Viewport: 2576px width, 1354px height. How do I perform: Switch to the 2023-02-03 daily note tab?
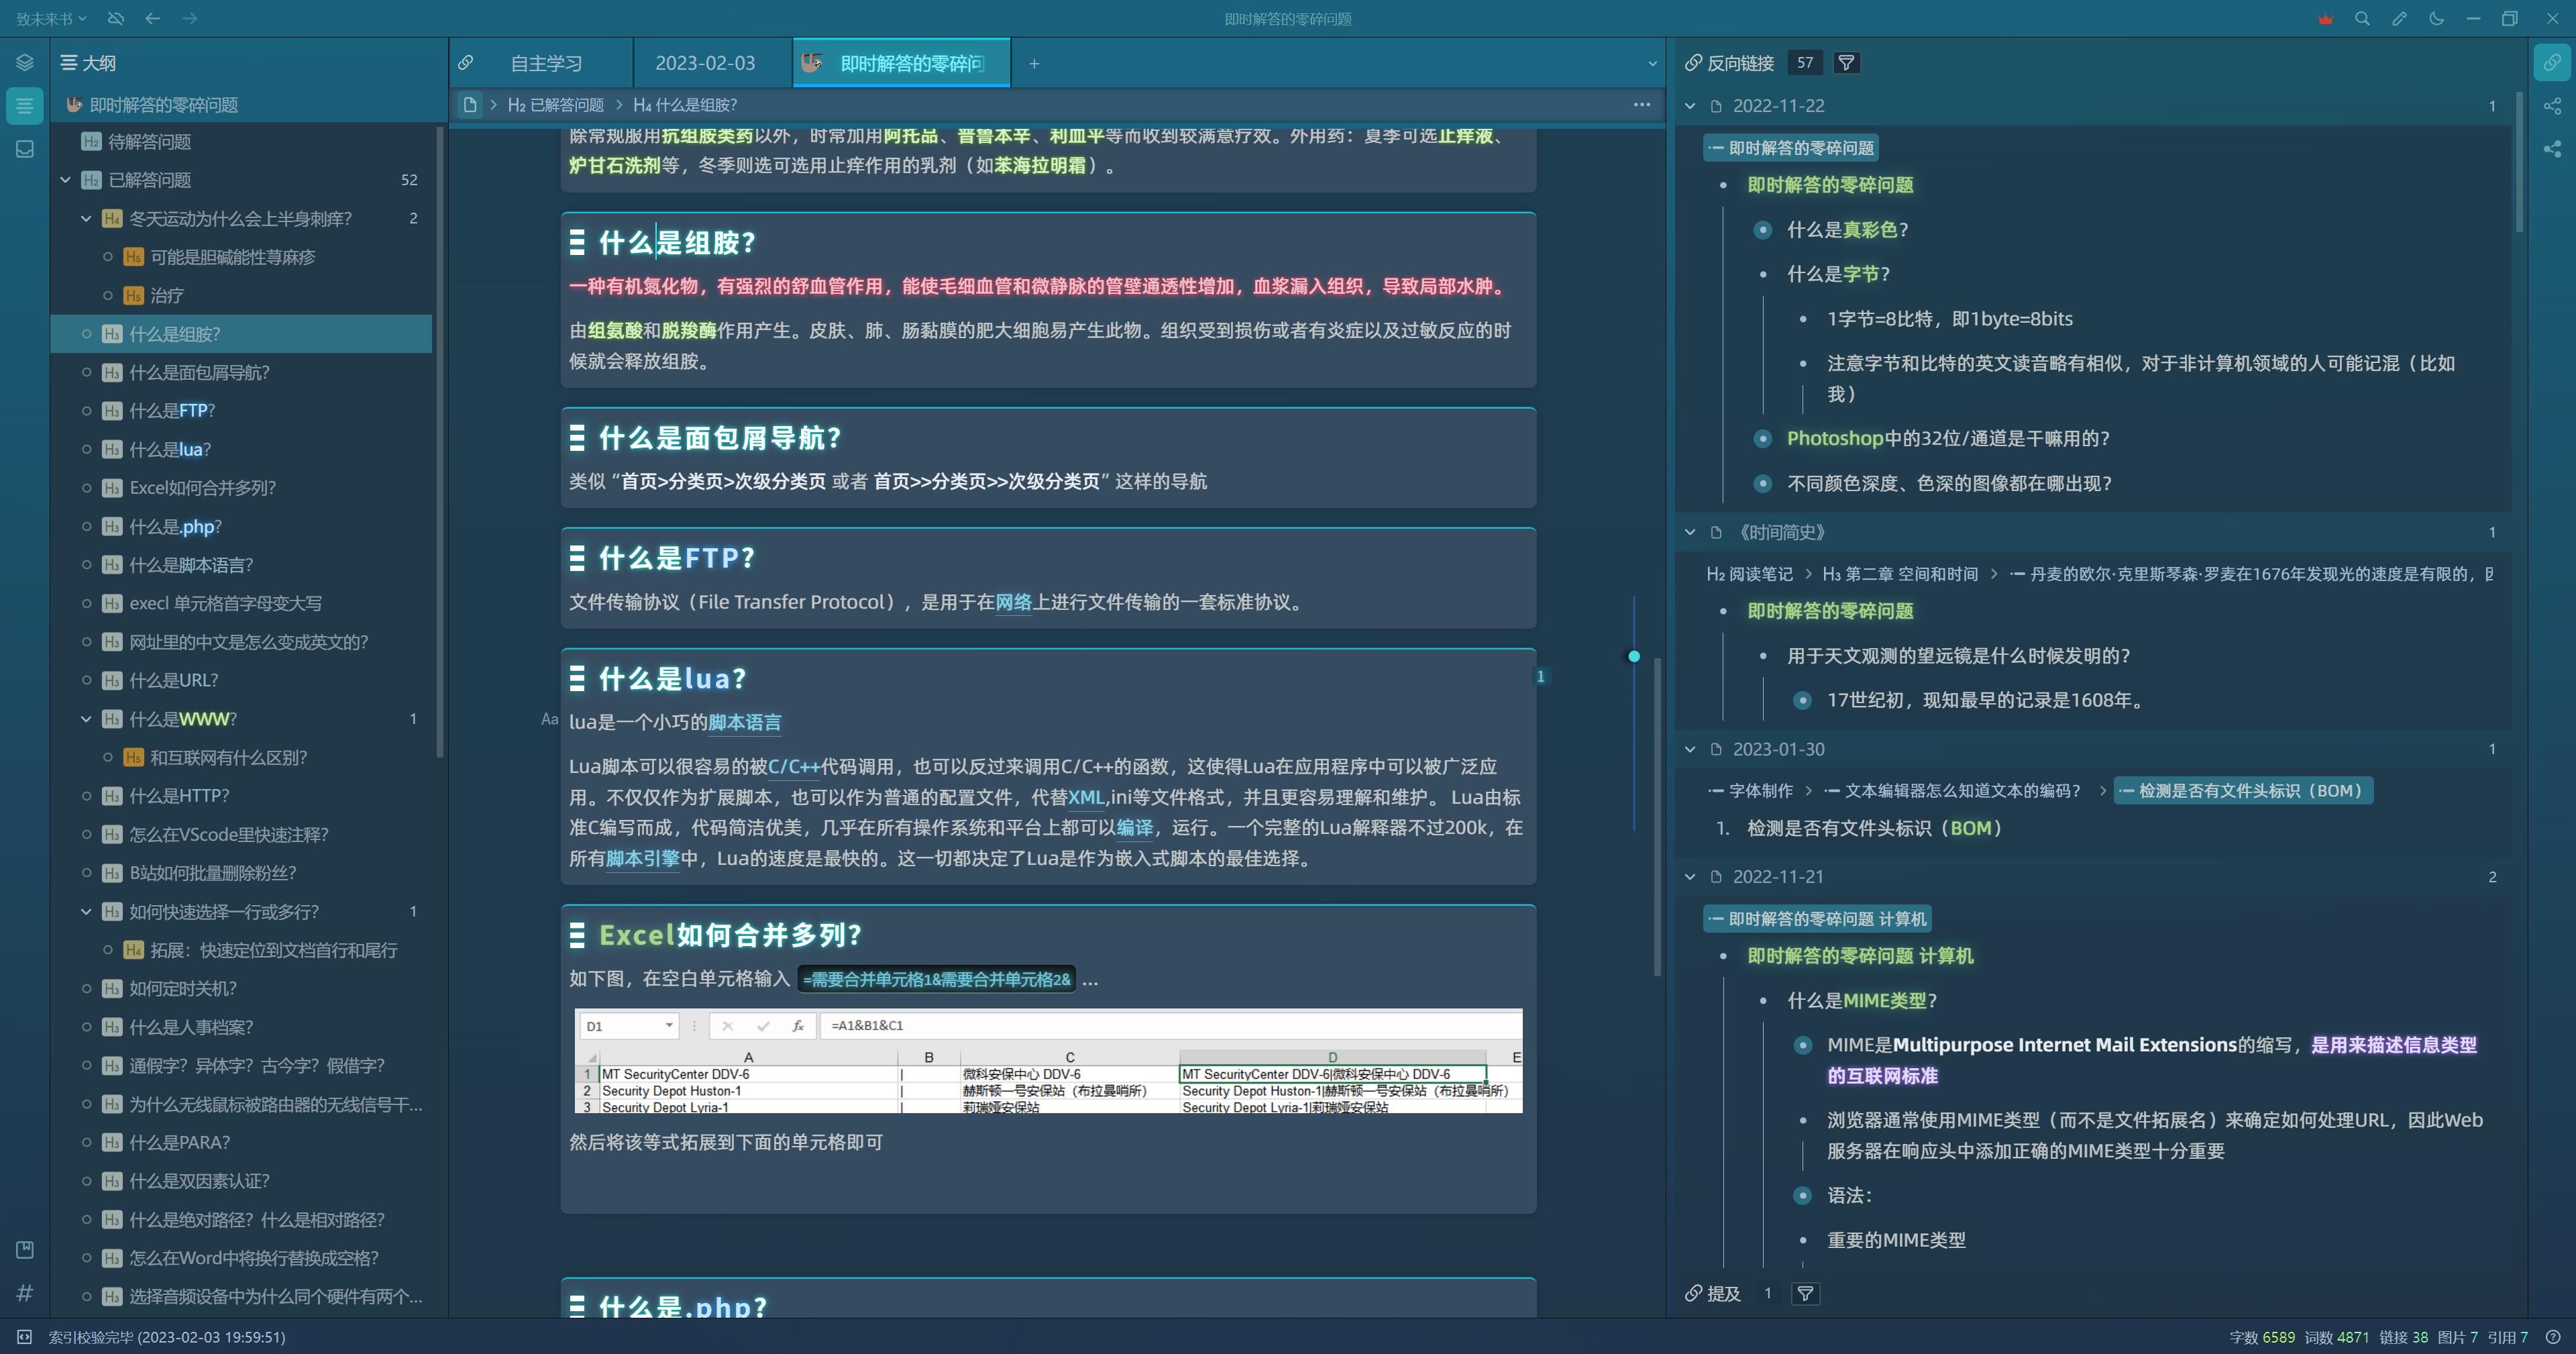coord(706,62)
